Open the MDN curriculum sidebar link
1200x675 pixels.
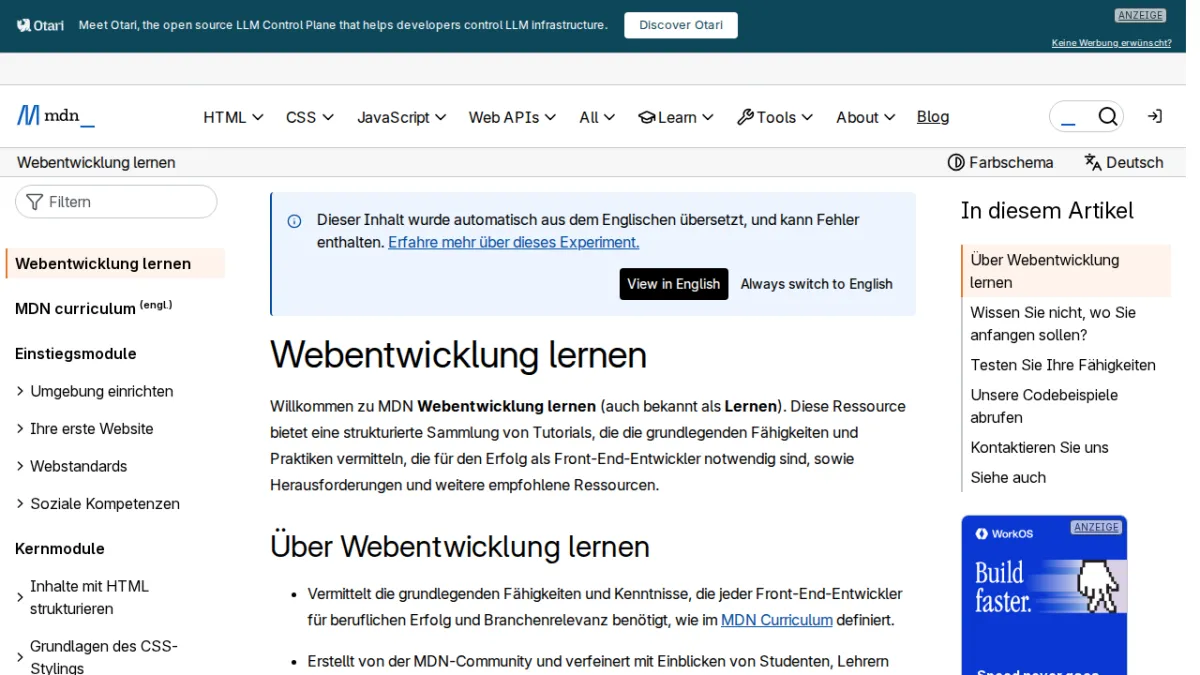point(93,308)
